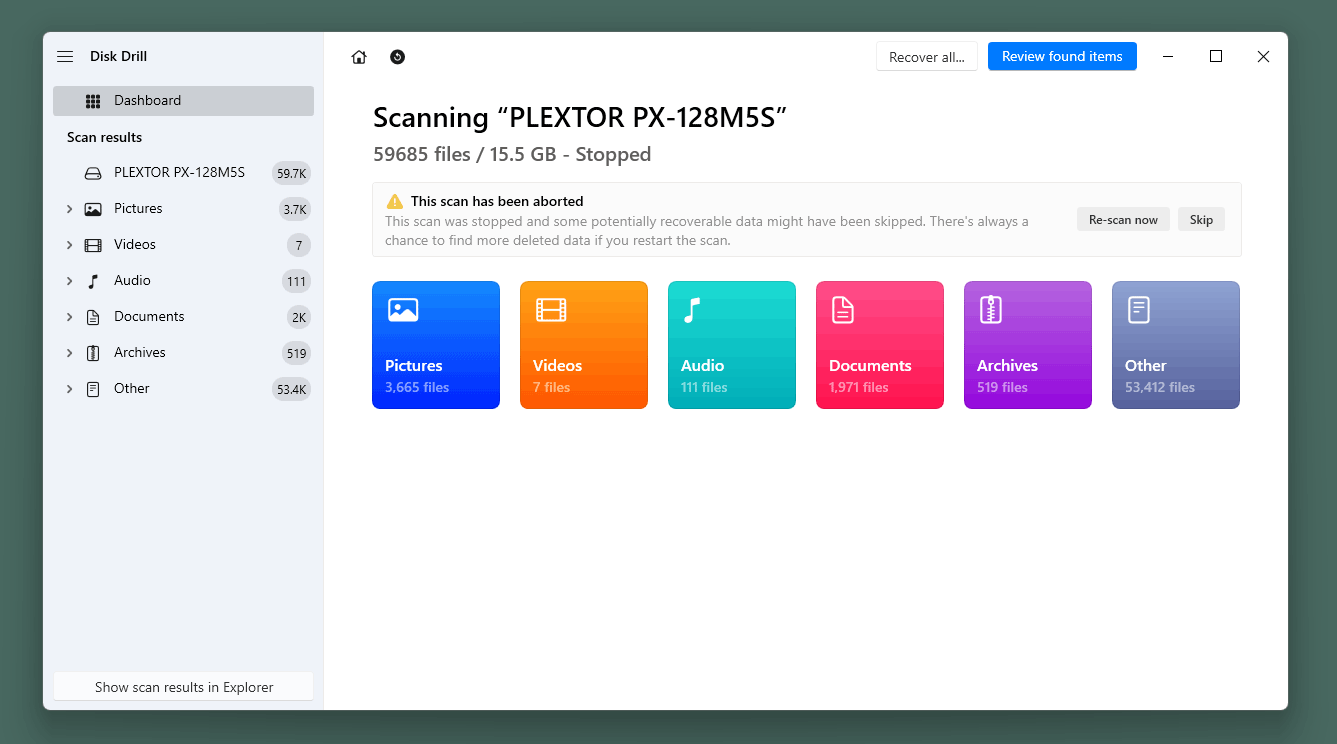1337x744 pixels.
Task: Click the zip icon on Archives card
Action: click(x=991, y=310)
